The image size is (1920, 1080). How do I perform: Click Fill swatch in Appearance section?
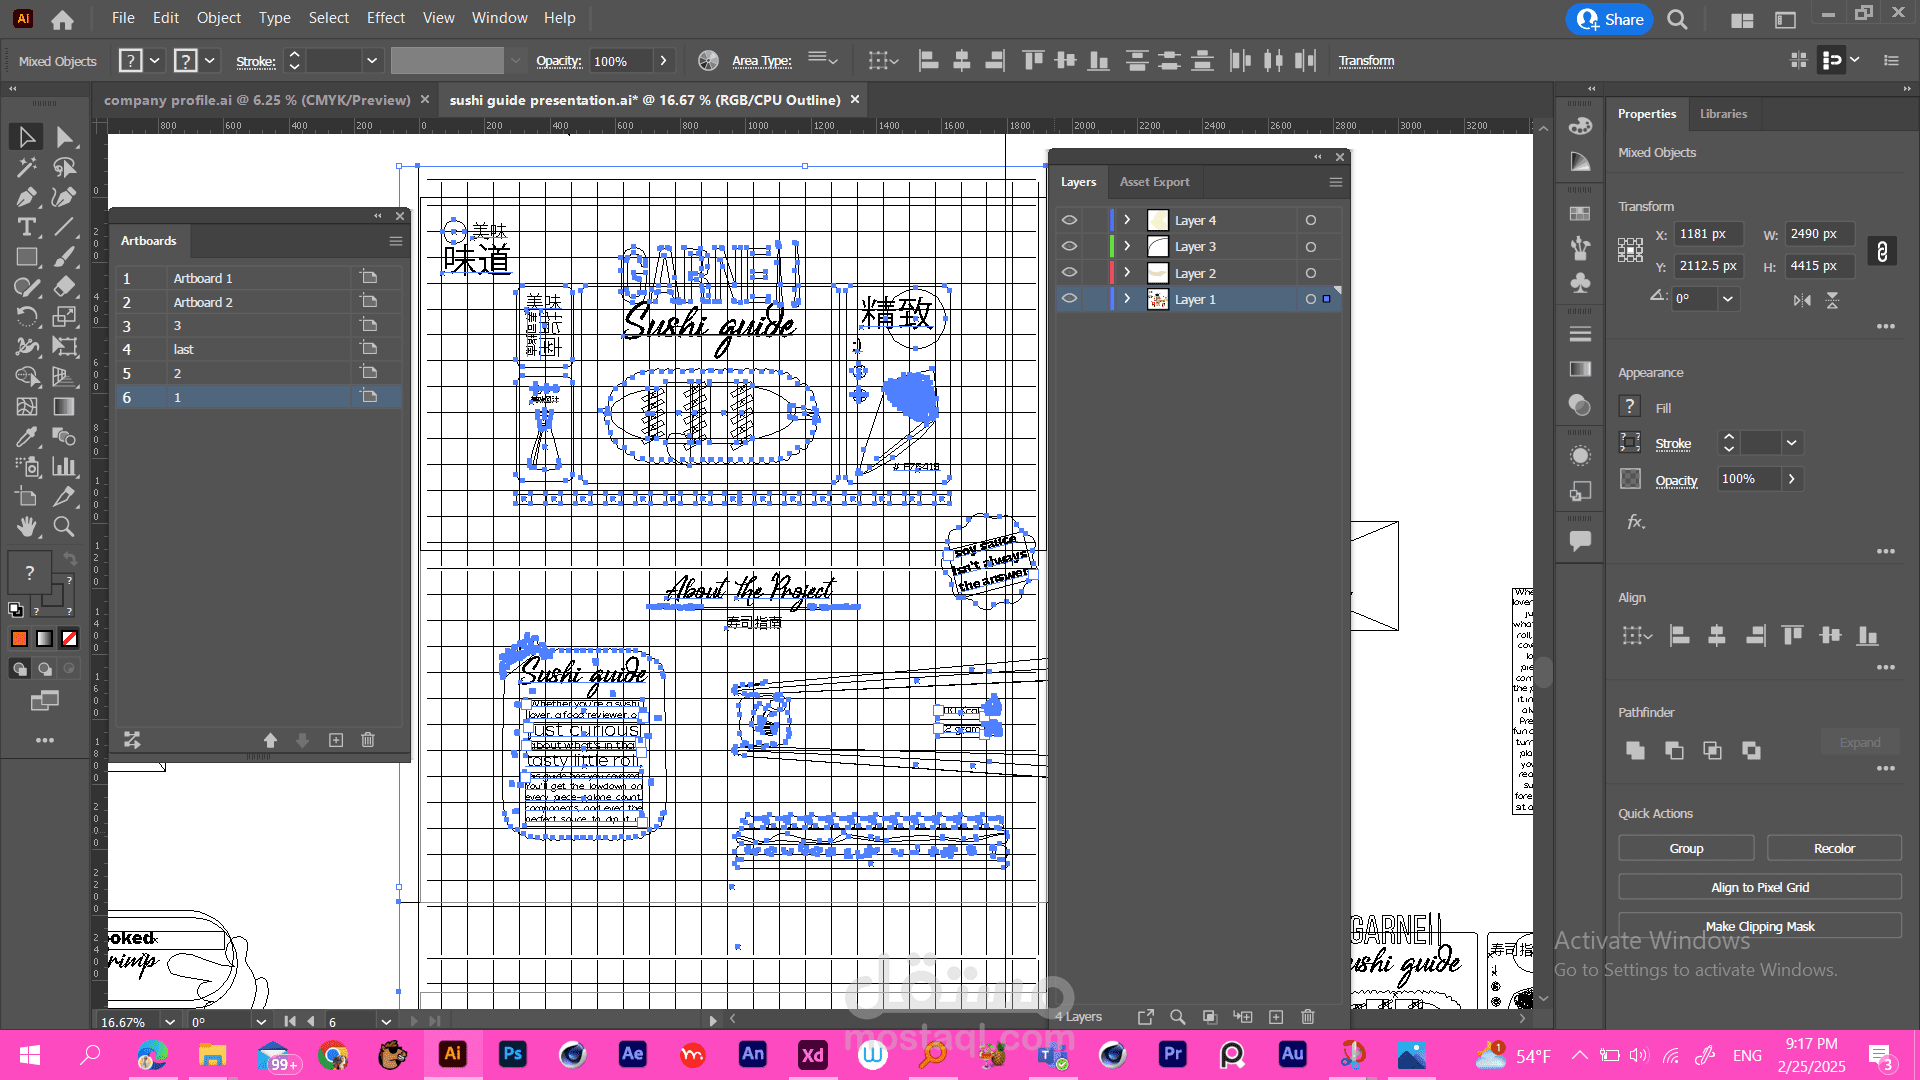tap(1630, 406)
